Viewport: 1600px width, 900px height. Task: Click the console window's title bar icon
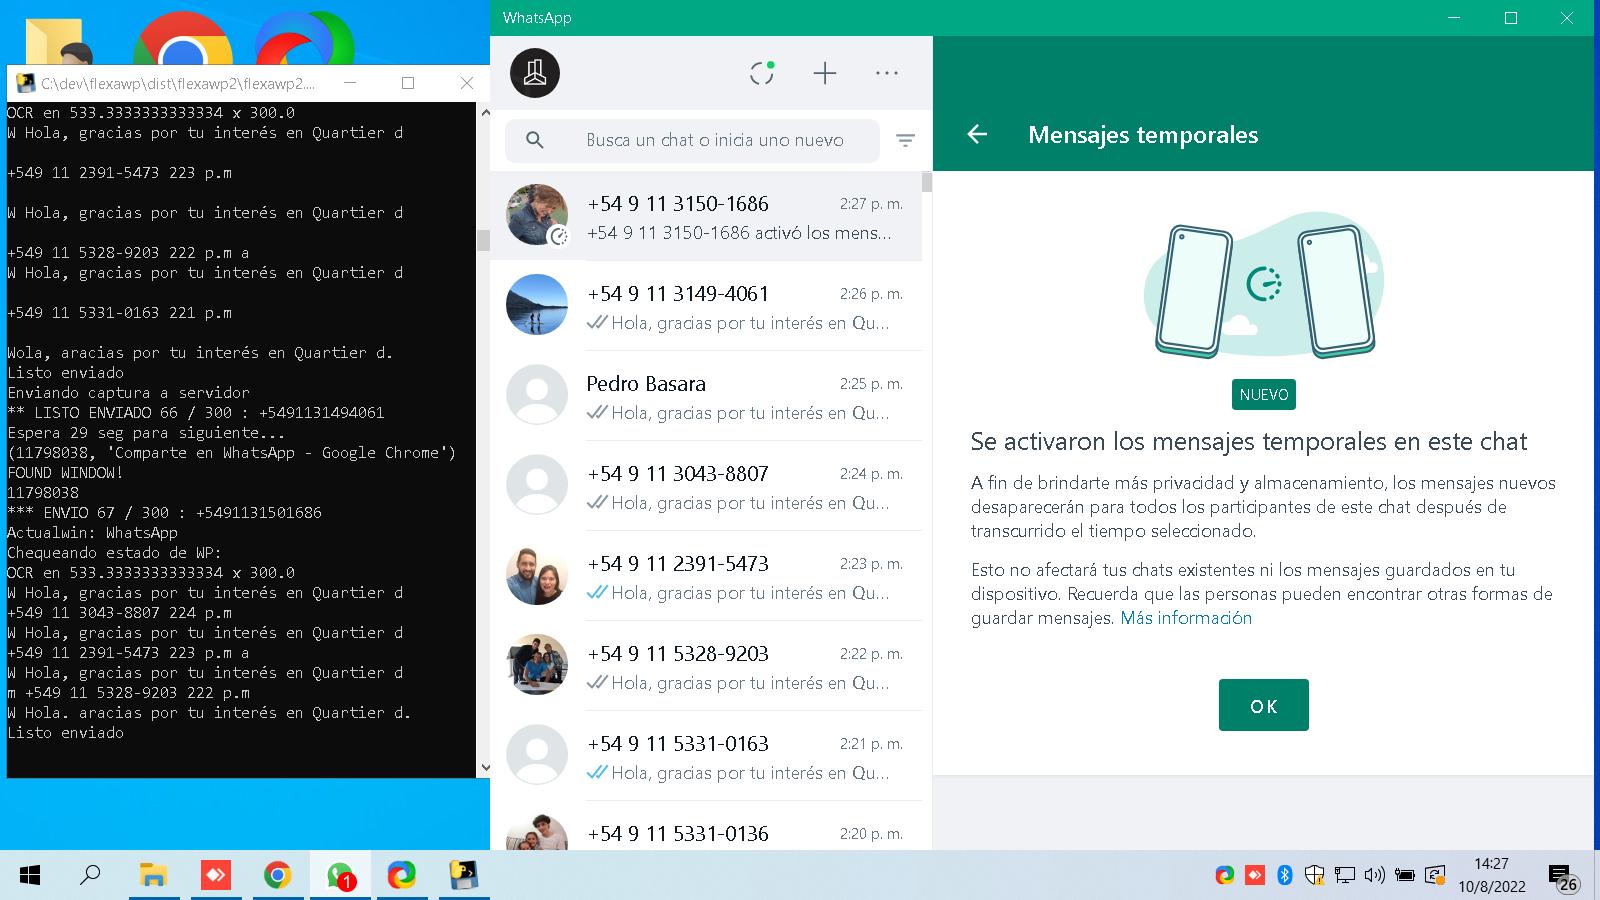(x=26, y=83)
